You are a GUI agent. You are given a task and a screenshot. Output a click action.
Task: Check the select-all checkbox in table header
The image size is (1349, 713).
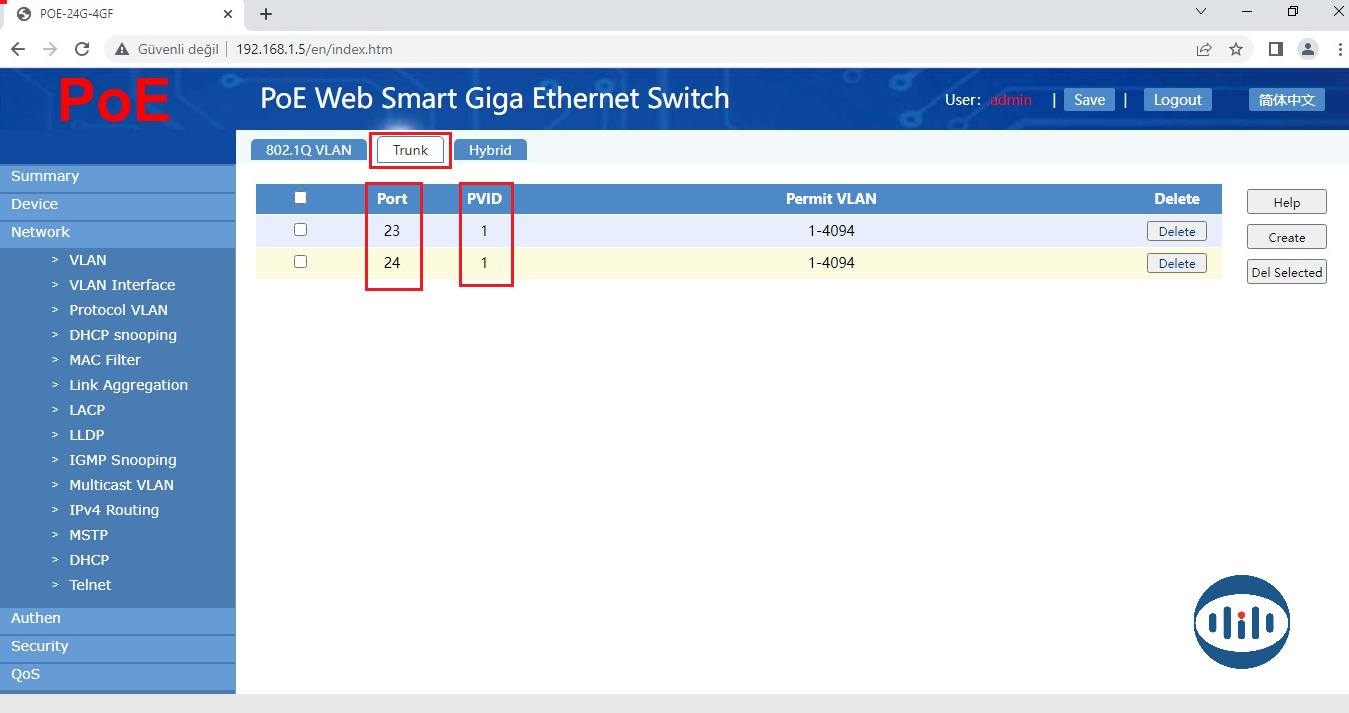[300, 198]
